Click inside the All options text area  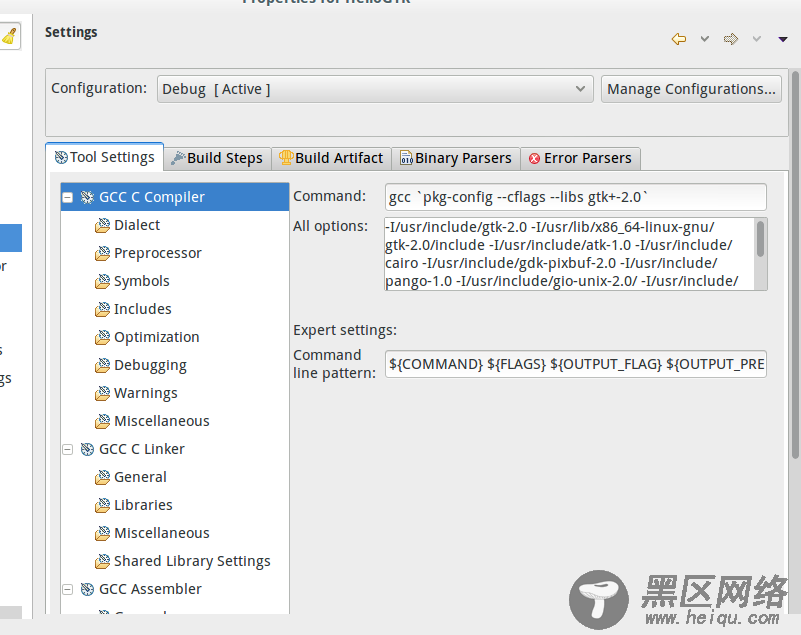[569, 254]
